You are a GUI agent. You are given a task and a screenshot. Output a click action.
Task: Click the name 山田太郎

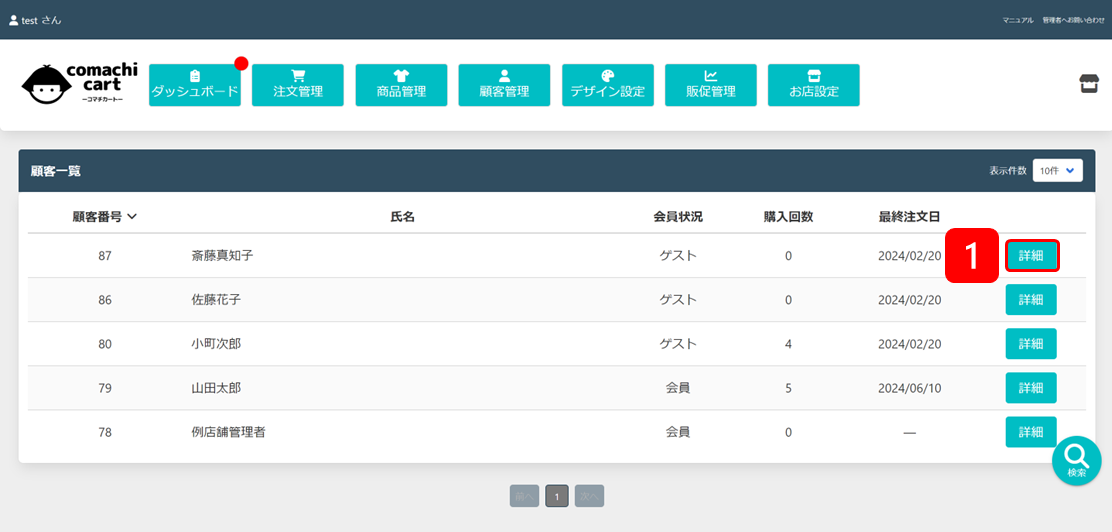pos(216,387)
